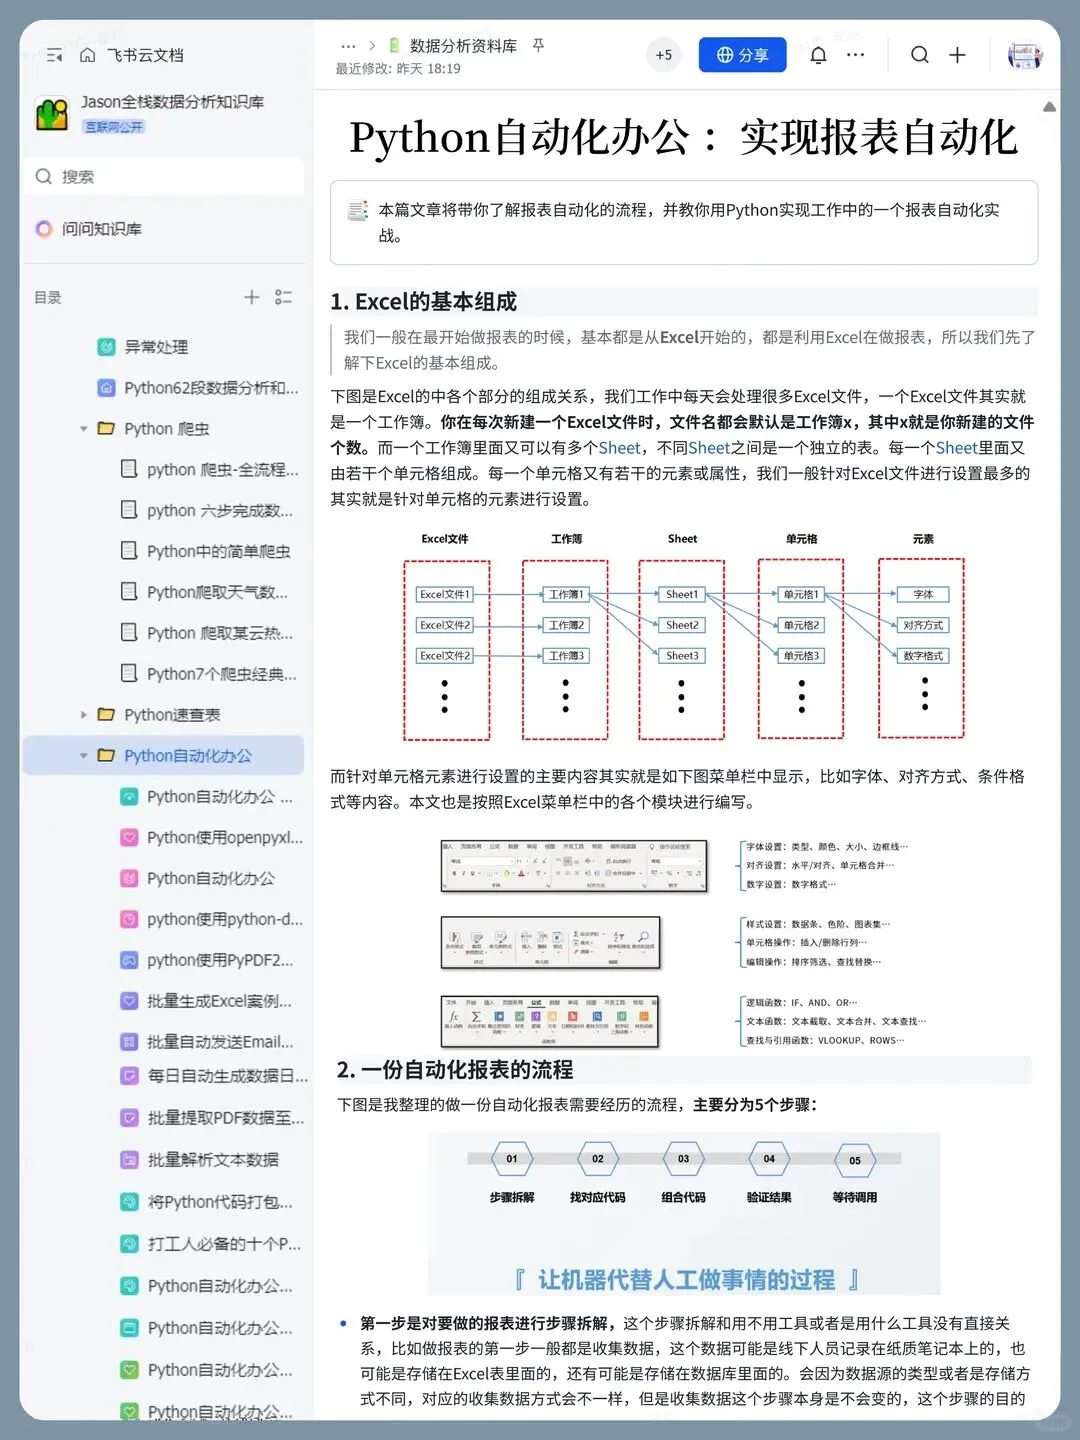
Task: Click the summary callout note icon
Action: 358,210
